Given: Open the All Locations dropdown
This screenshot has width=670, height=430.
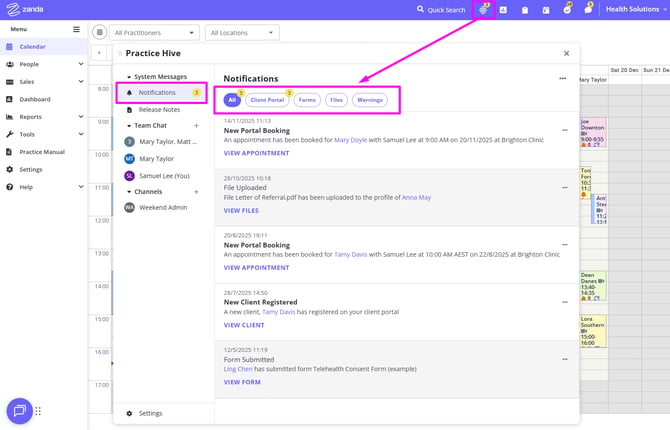Looking at the screenshot, I should pos(240,33).
